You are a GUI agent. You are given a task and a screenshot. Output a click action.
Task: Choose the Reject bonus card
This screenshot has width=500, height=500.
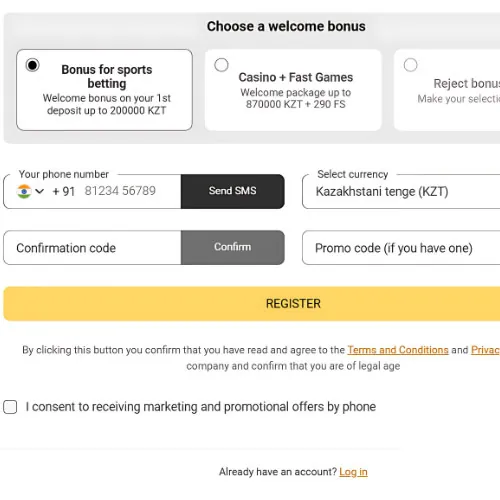[x=447, y=90]
